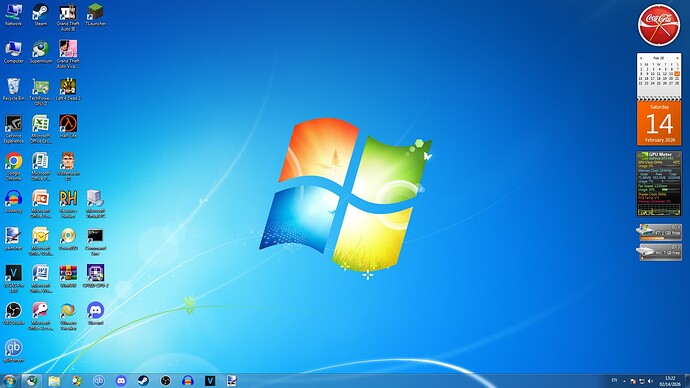Viewport: 690px width, 388px height.
Task: Select the TechPowerUp GPU-Z shortcut
Action: [40, 92]
